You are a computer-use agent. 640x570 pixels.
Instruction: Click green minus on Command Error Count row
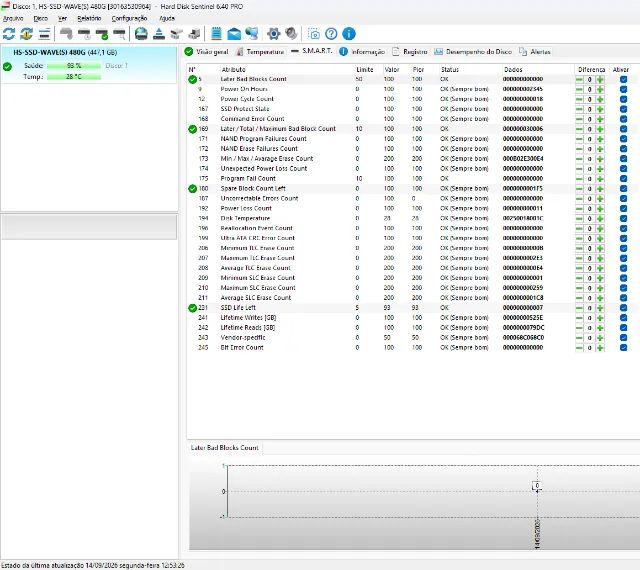(x=579, y=119)
